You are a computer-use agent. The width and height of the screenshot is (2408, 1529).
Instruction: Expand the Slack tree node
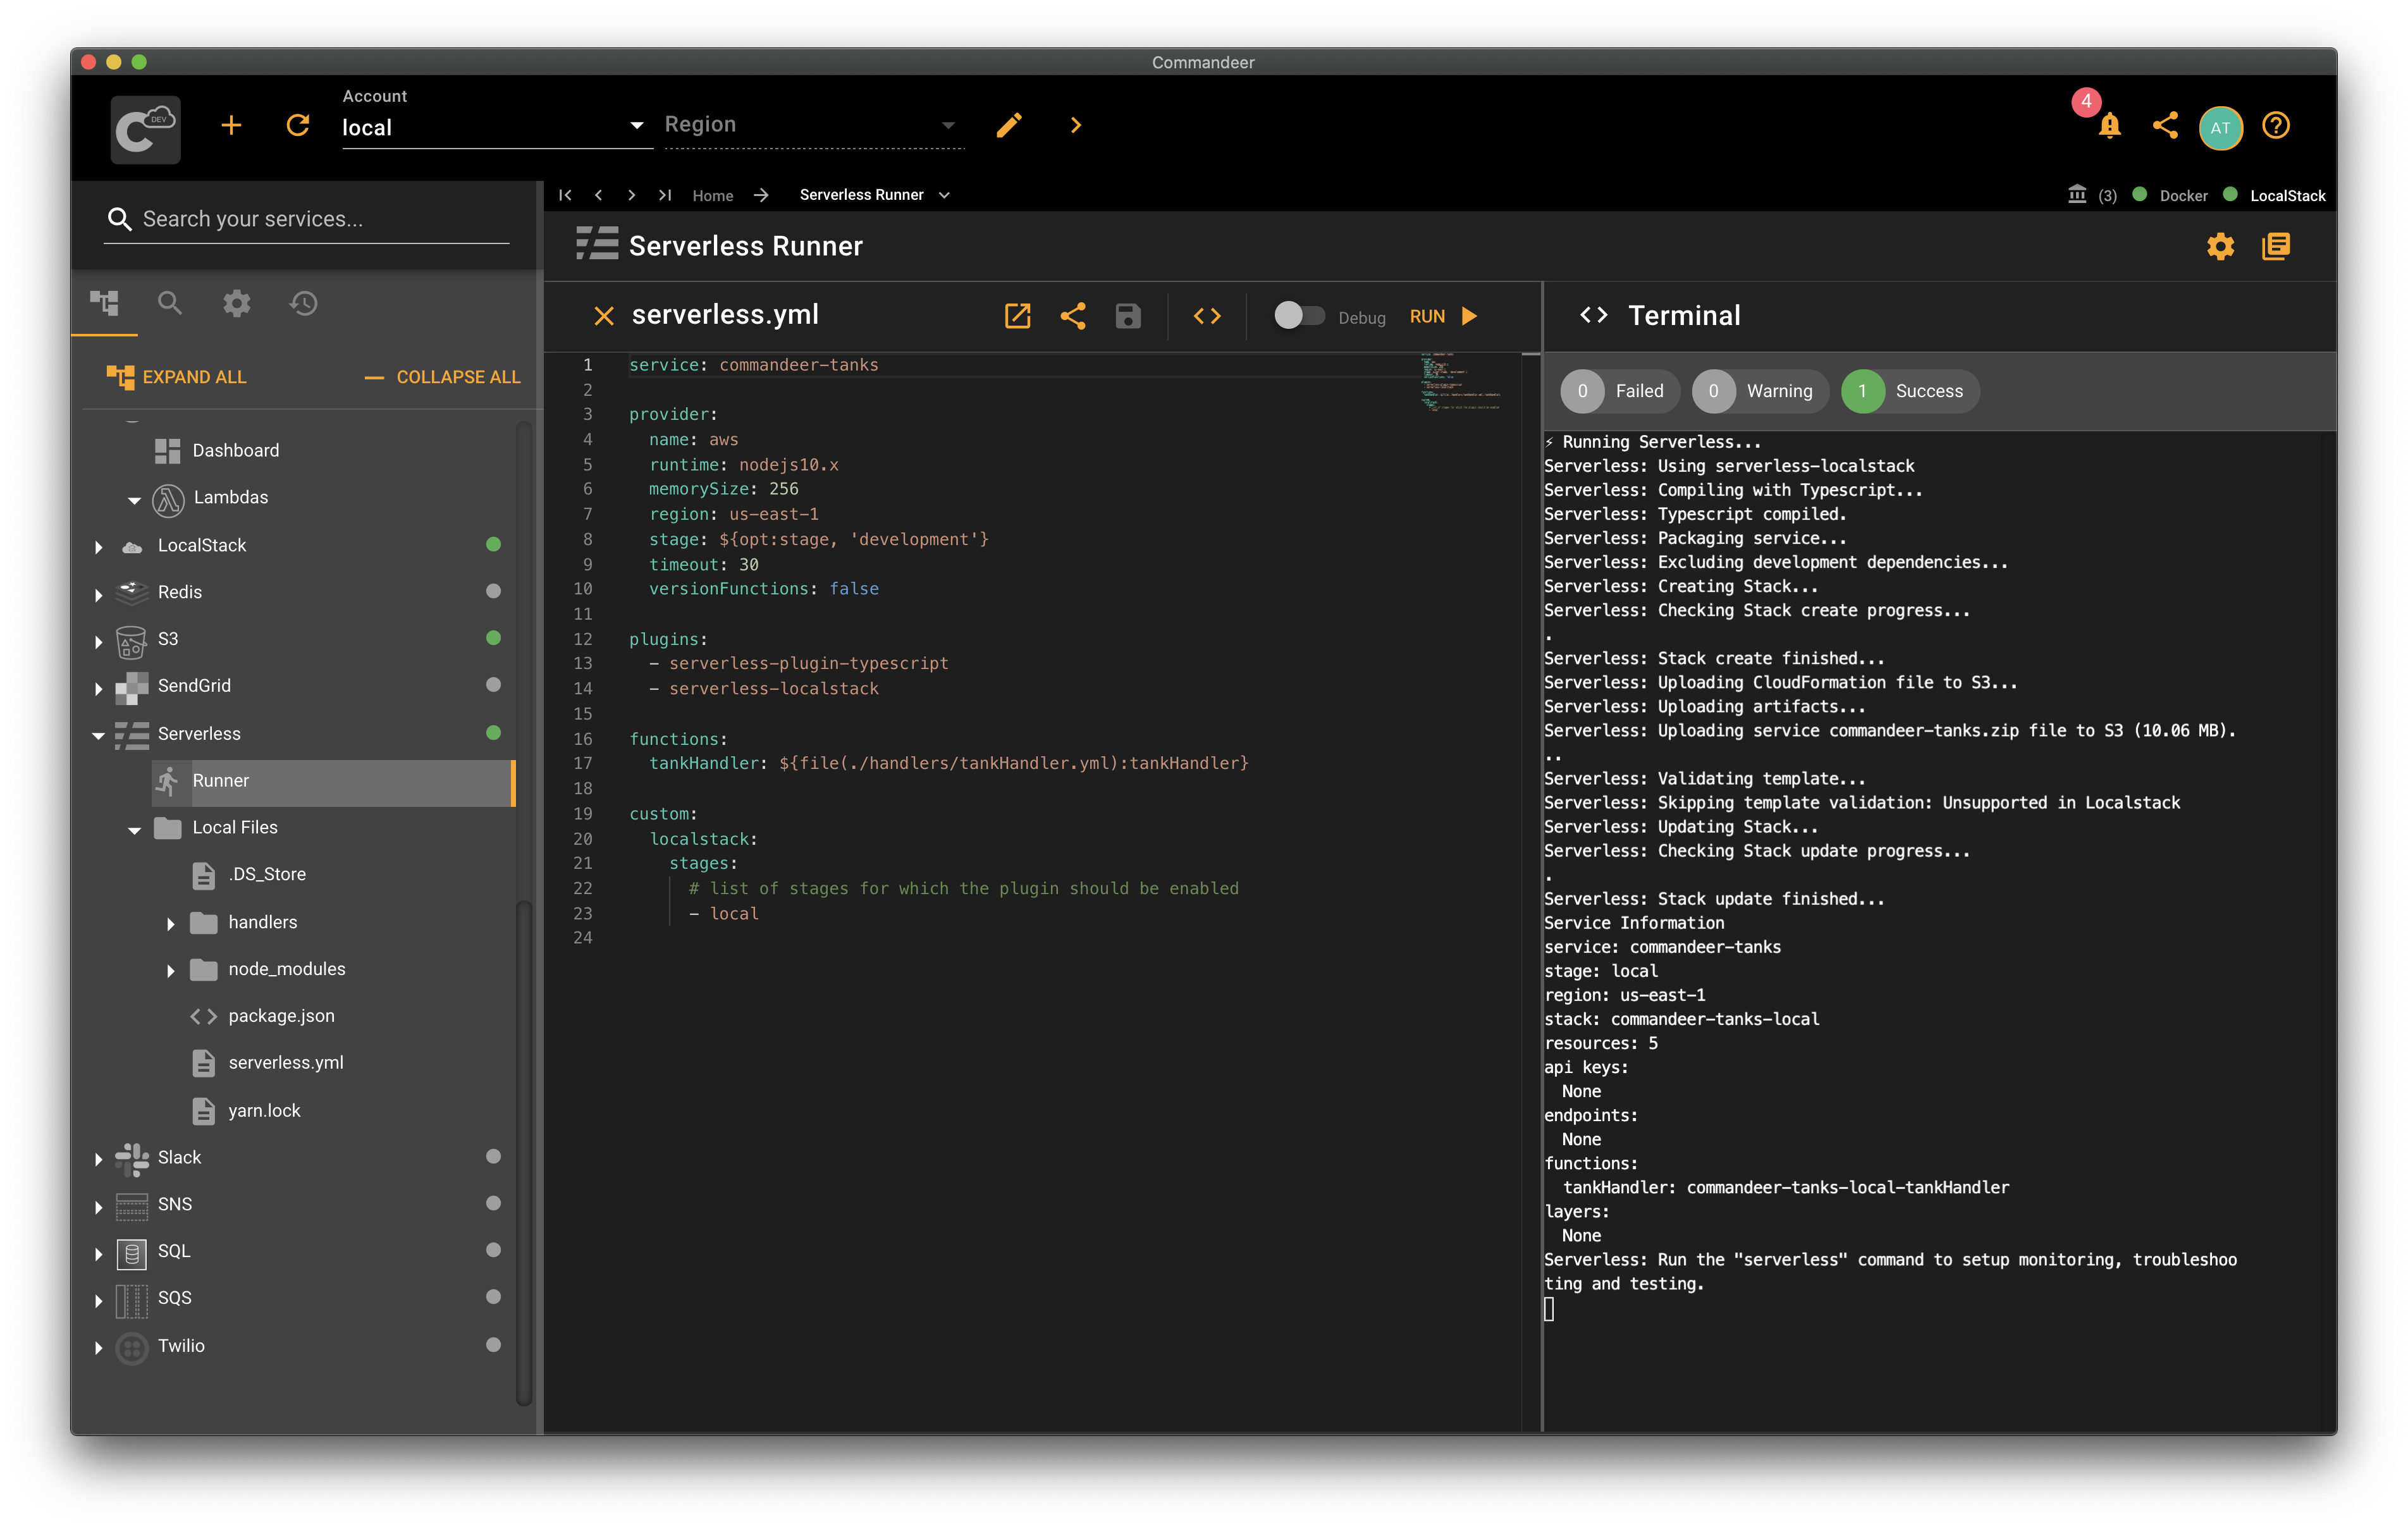(x=98, y=1159)
